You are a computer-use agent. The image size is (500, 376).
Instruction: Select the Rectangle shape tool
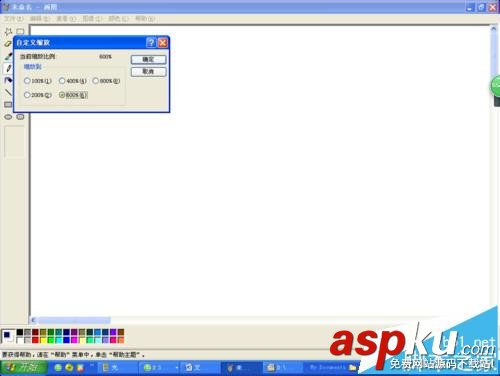8,105
